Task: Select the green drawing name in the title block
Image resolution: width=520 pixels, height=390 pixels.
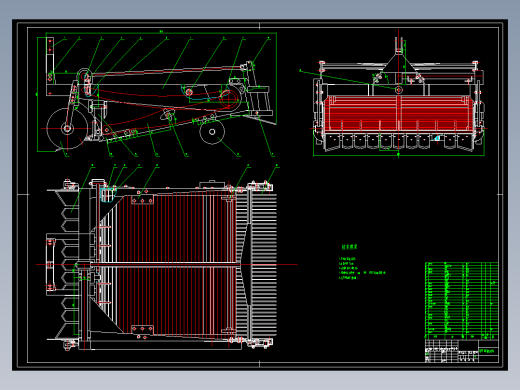Action: 488,351
